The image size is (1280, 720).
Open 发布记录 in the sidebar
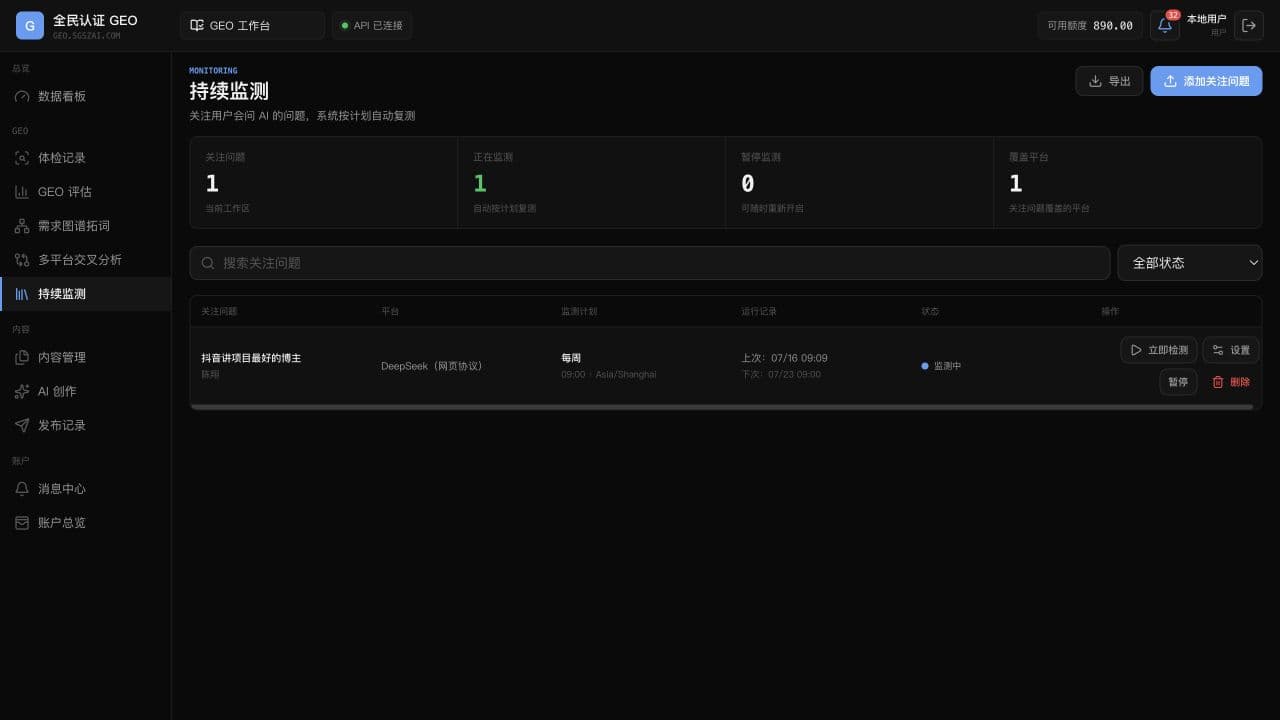[x=85, y=425]
